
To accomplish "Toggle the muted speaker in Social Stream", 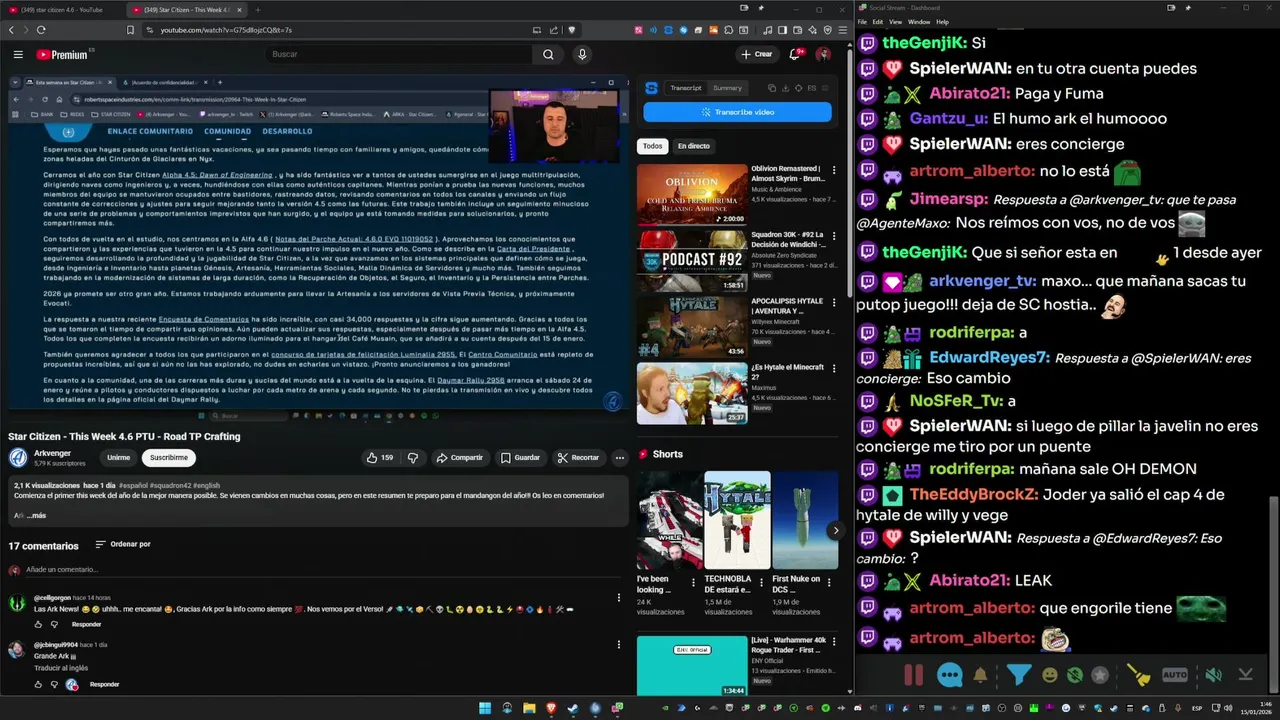I will (1213, 675).
